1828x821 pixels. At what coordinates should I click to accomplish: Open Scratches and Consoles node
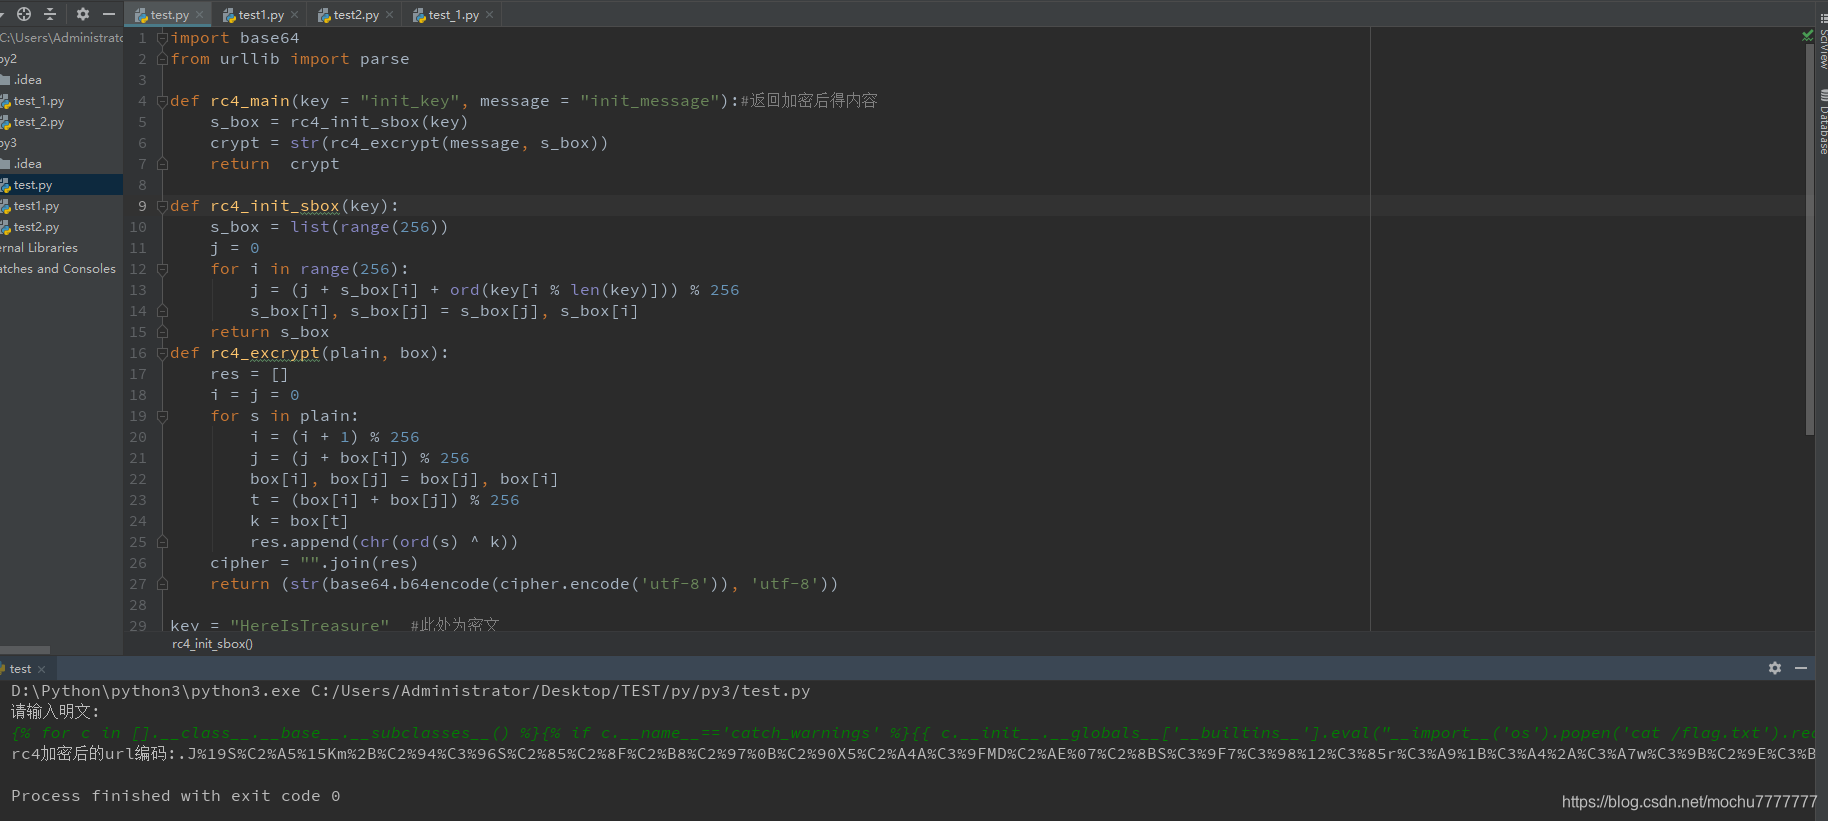point(58,269)
